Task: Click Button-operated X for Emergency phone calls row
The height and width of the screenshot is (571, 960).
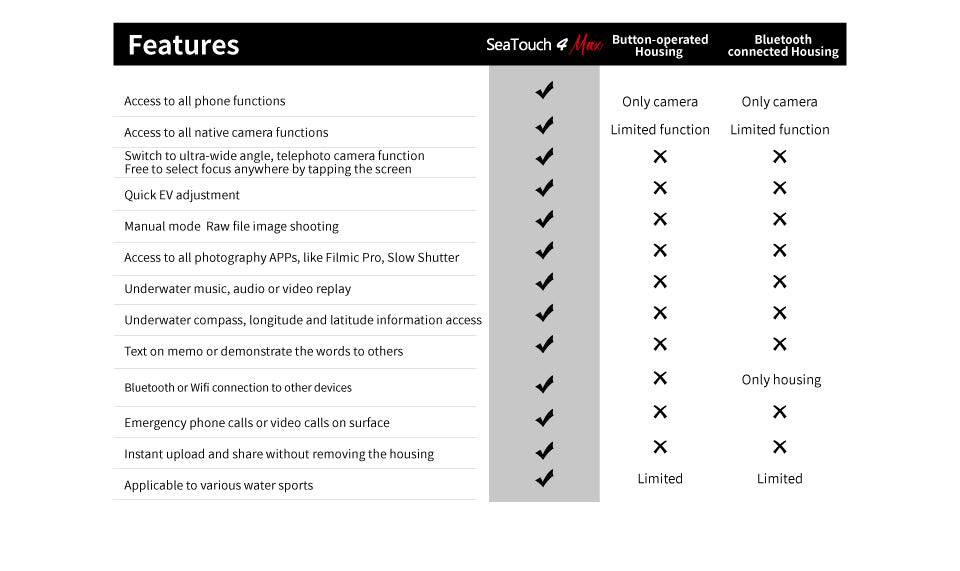Action: tap(660, 412)
